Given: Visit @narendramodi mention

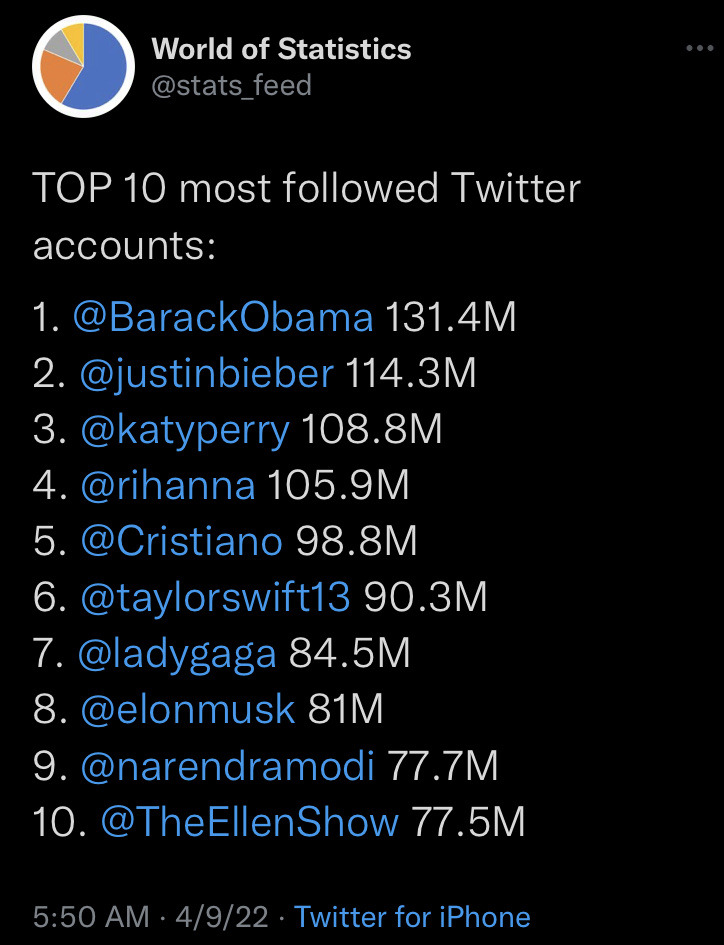Looking at the screenshot, I should [x=227, y=766].
